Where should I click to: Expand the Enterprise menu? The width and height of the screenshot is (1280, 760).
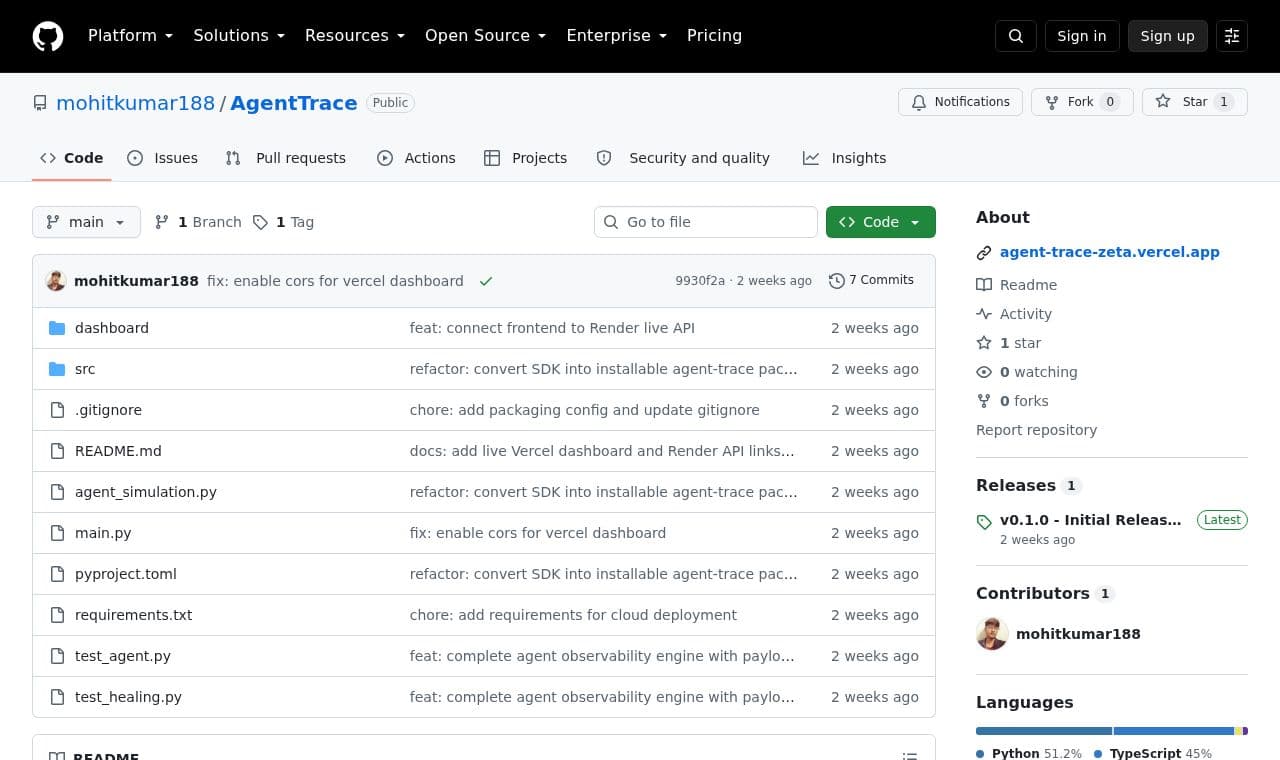[x=617, y=36]
